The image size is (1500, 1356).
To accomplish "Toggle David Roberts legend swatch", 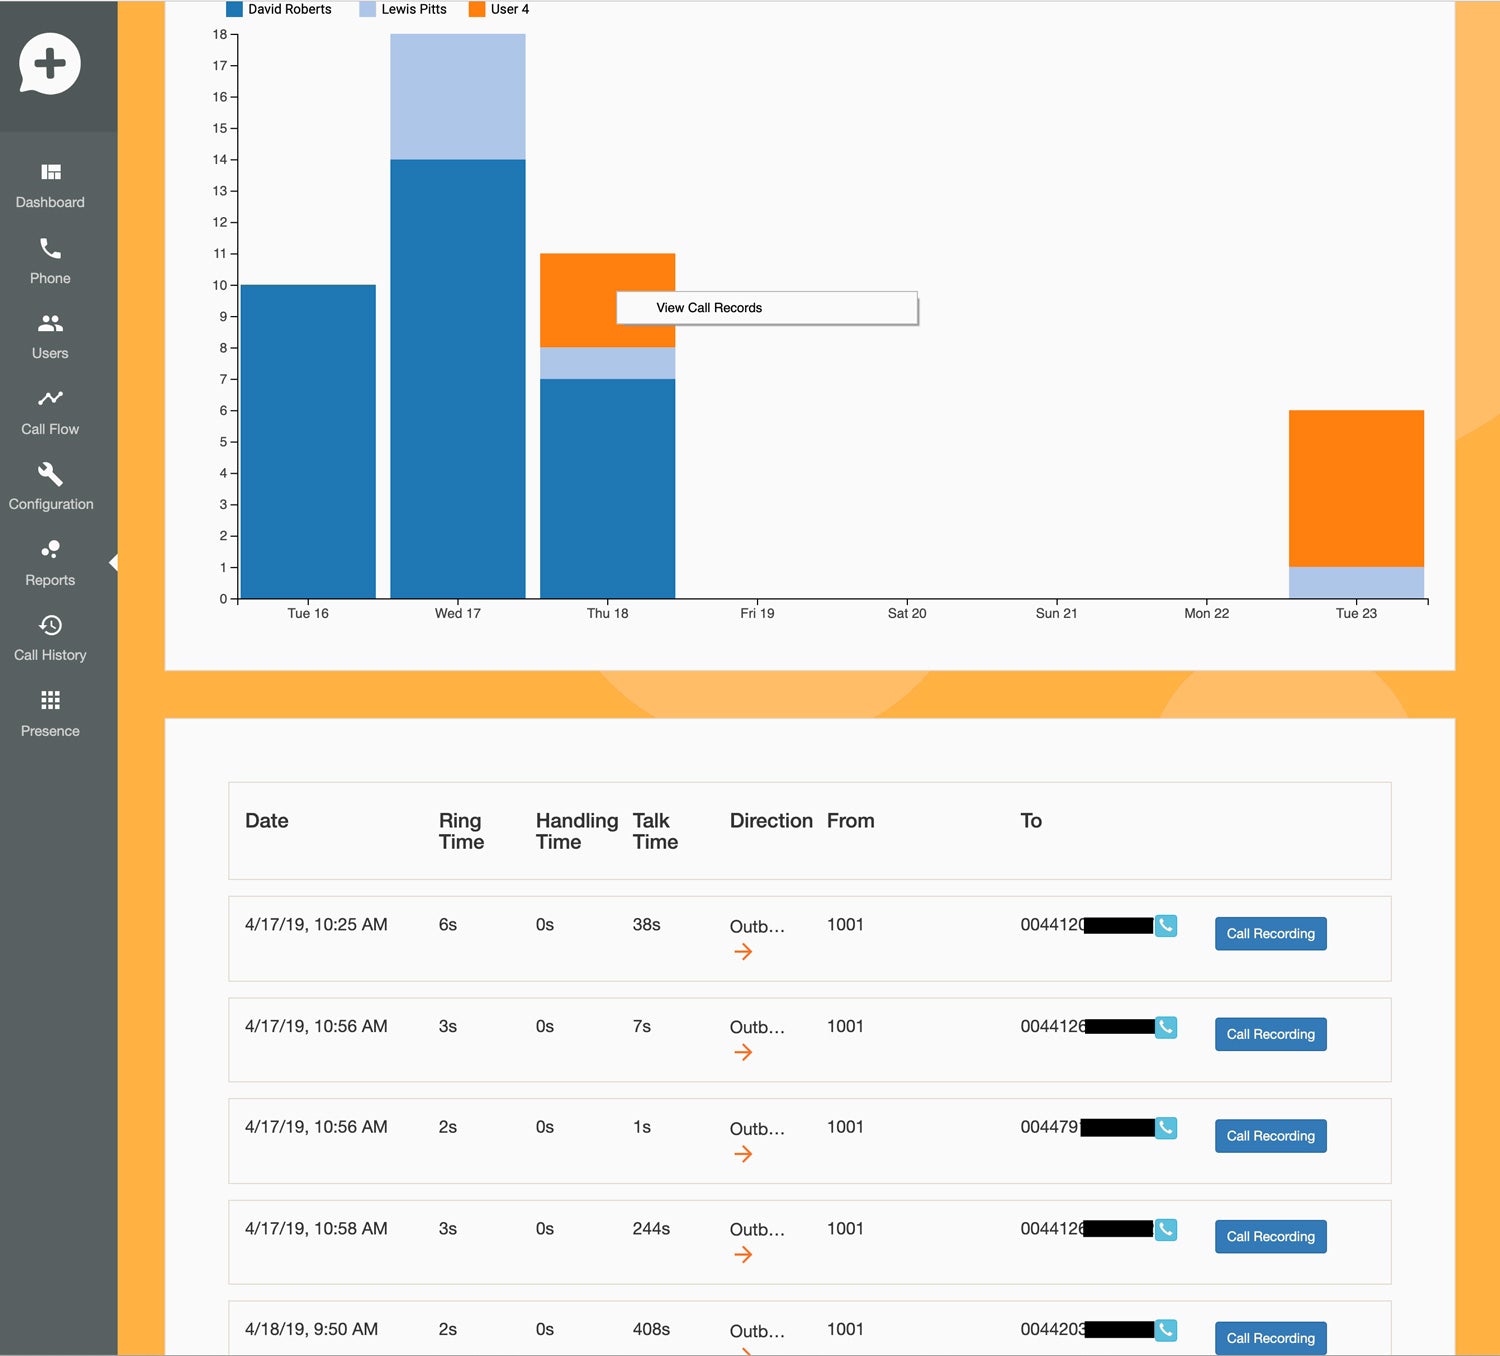I will (x=235, y=9).
